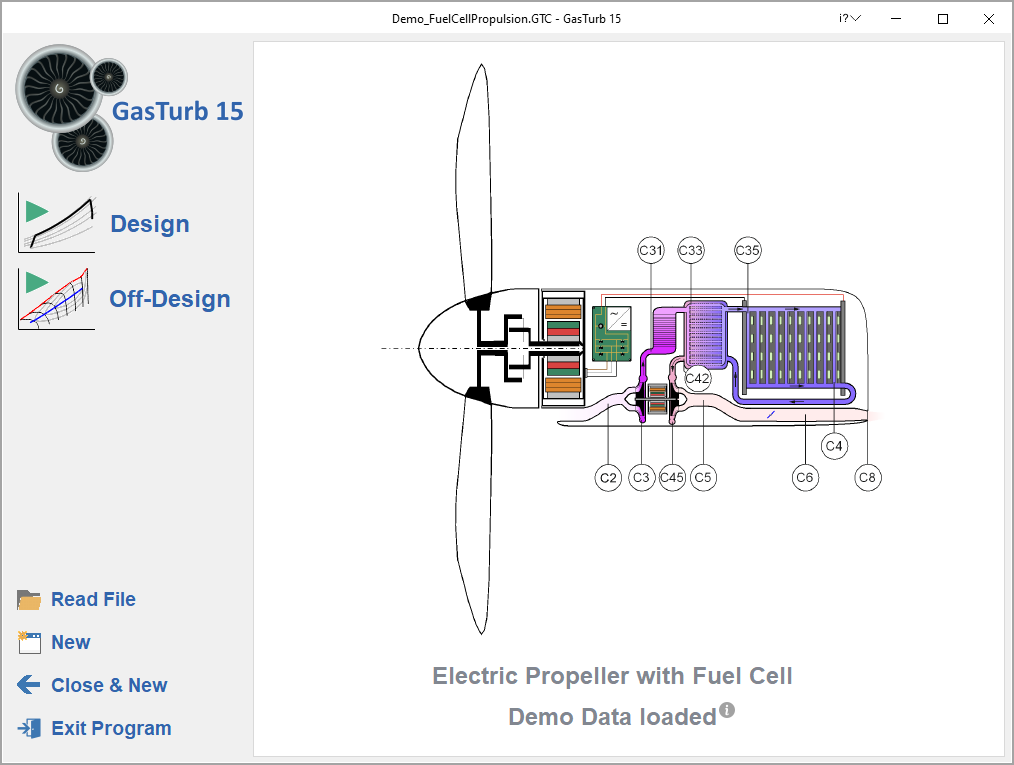Click the GasTurb 15 title text

pyautogui.click(x=178, y=111)
